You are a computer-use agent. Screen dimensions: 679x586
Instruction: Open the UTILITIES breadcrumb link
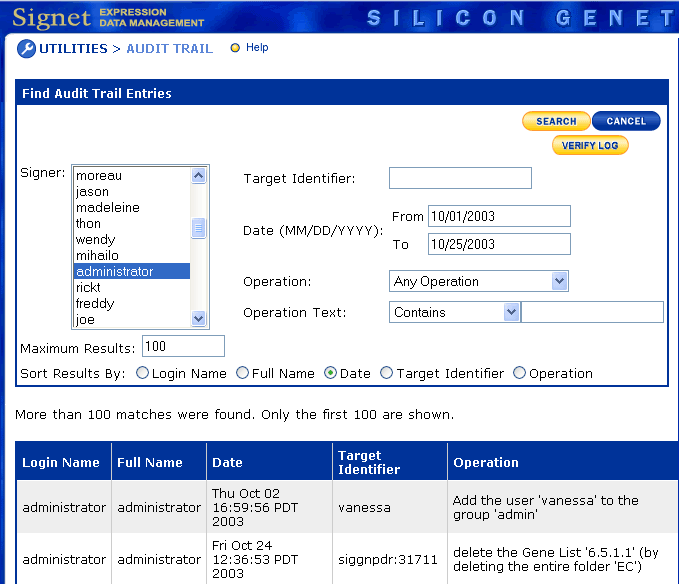pyautogui.click(x=73, y=48)
